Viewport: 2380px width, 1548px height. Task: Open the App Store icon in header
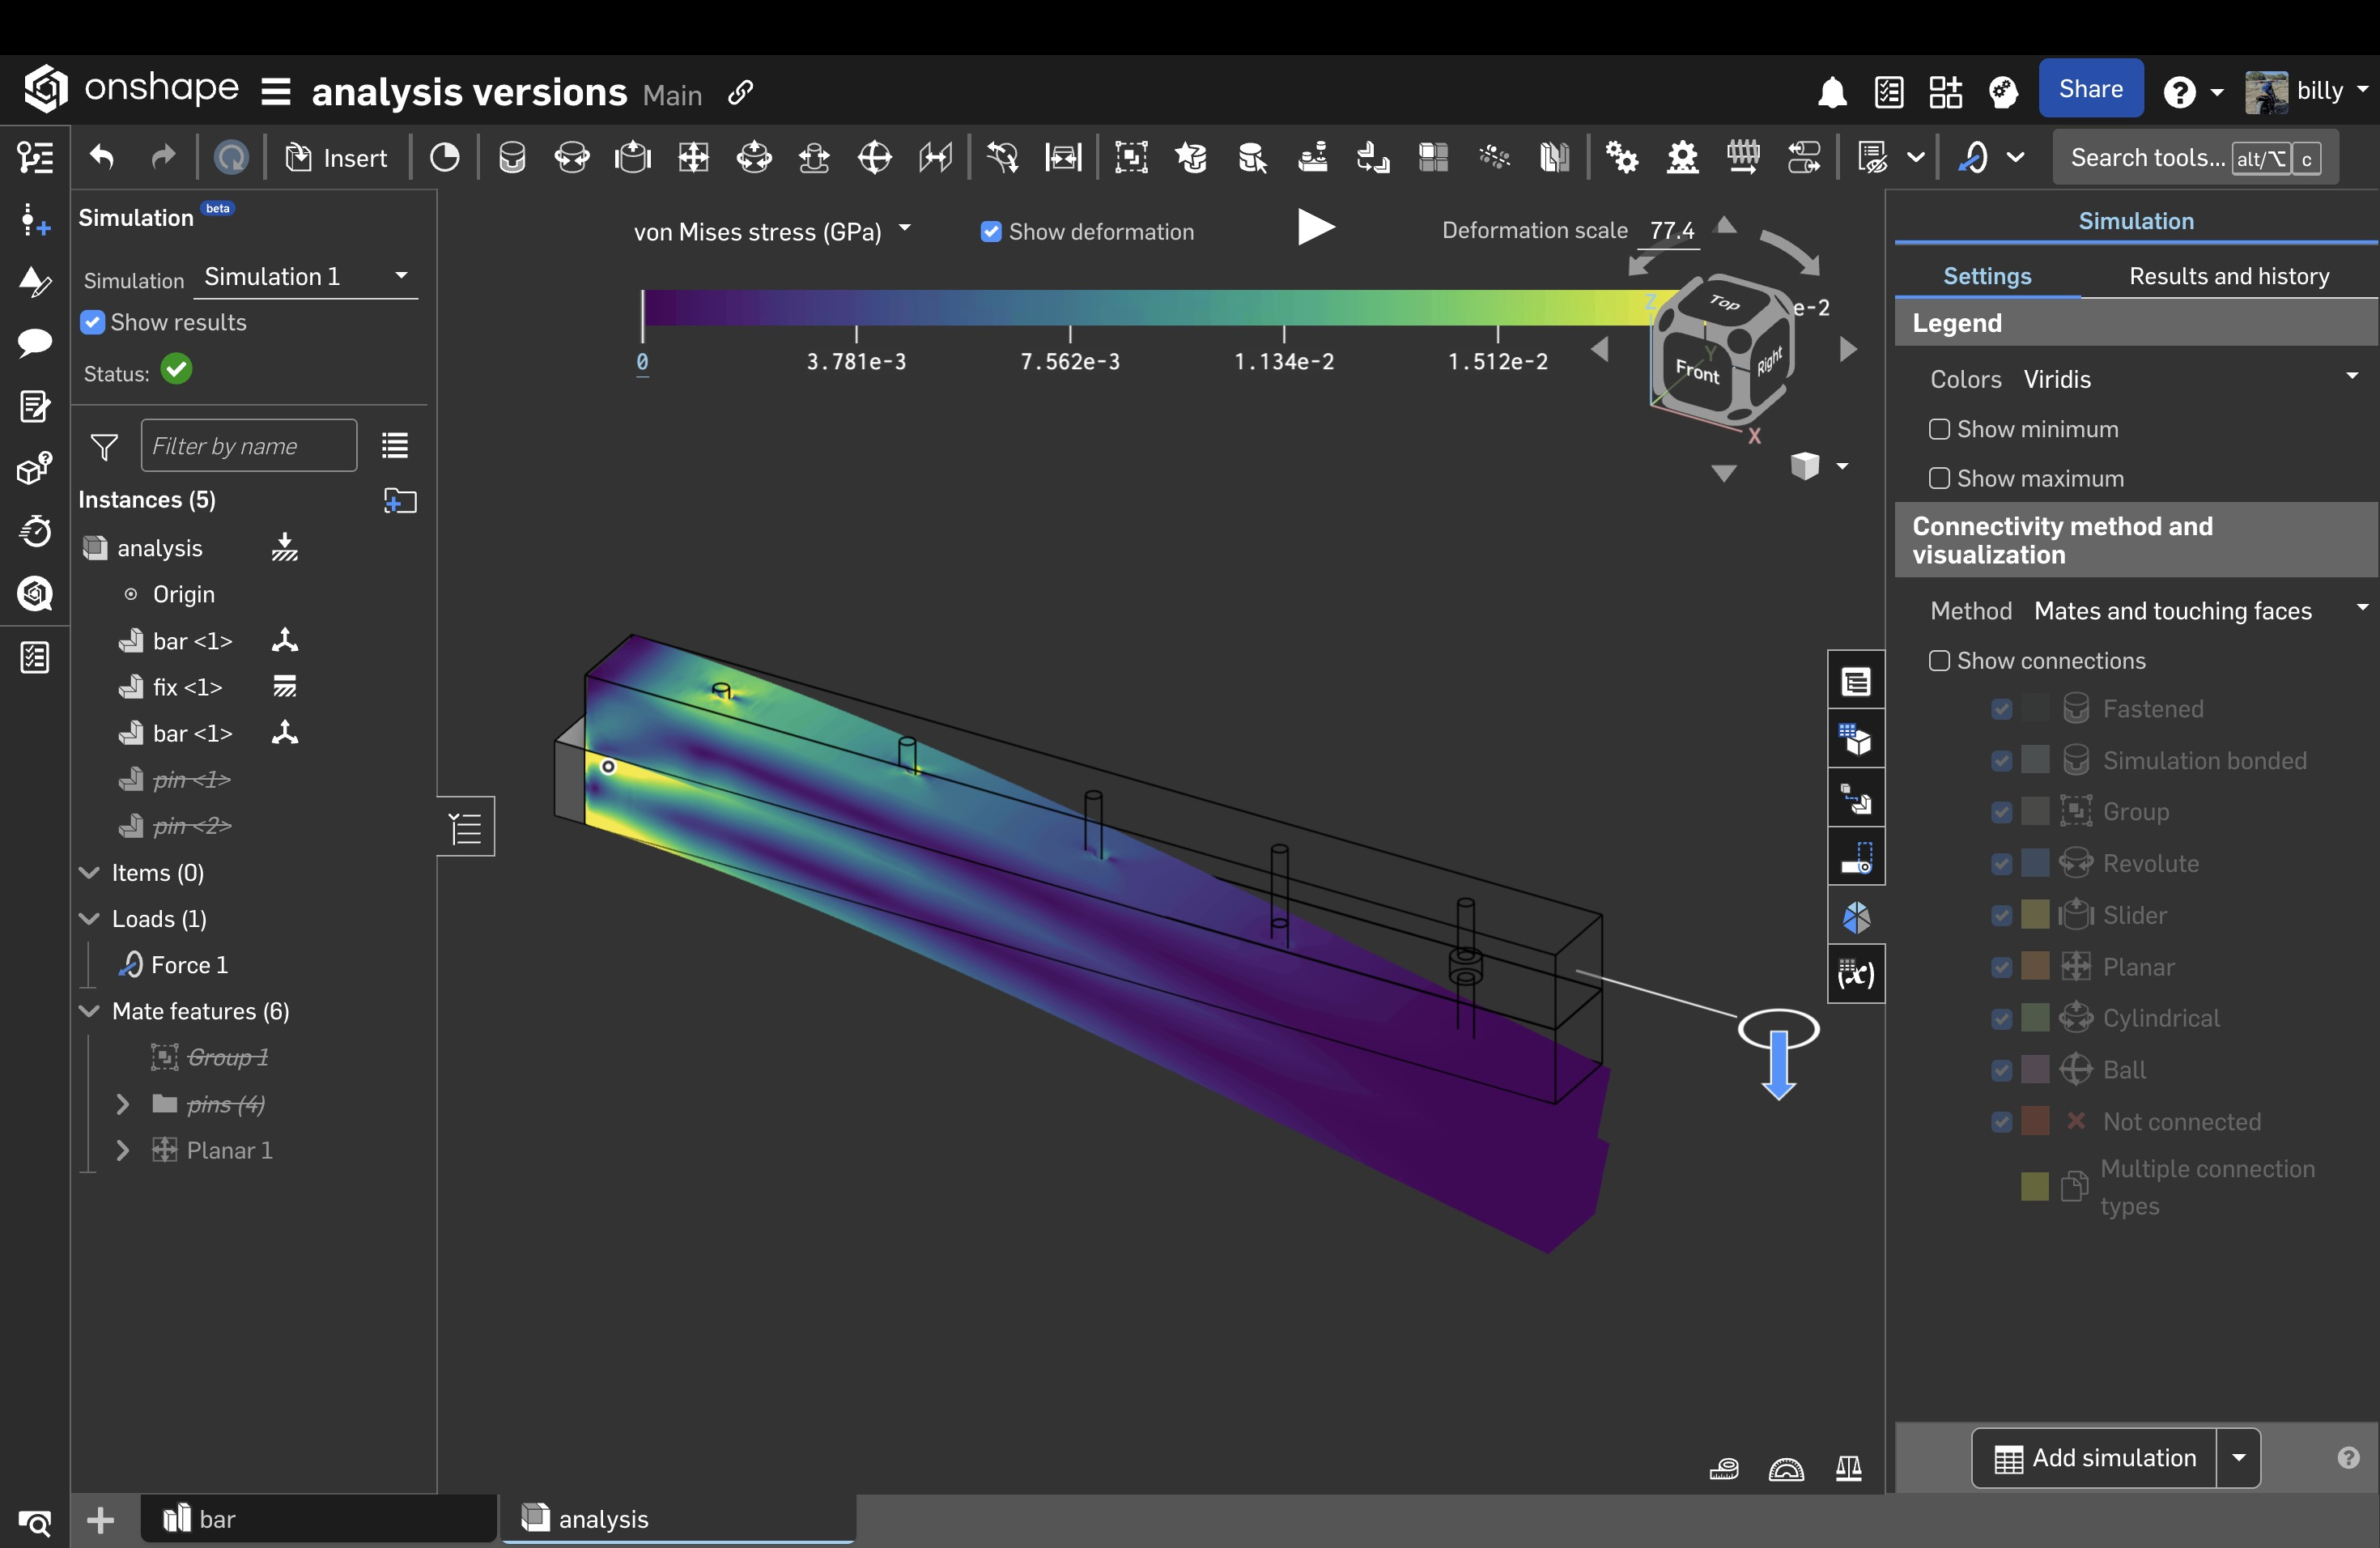1945,92
